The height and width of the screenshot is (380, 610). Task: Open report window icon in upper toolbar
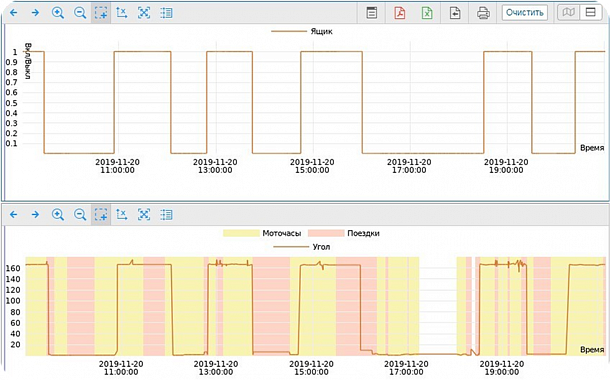pyautogui.click(x=372, y=13)
